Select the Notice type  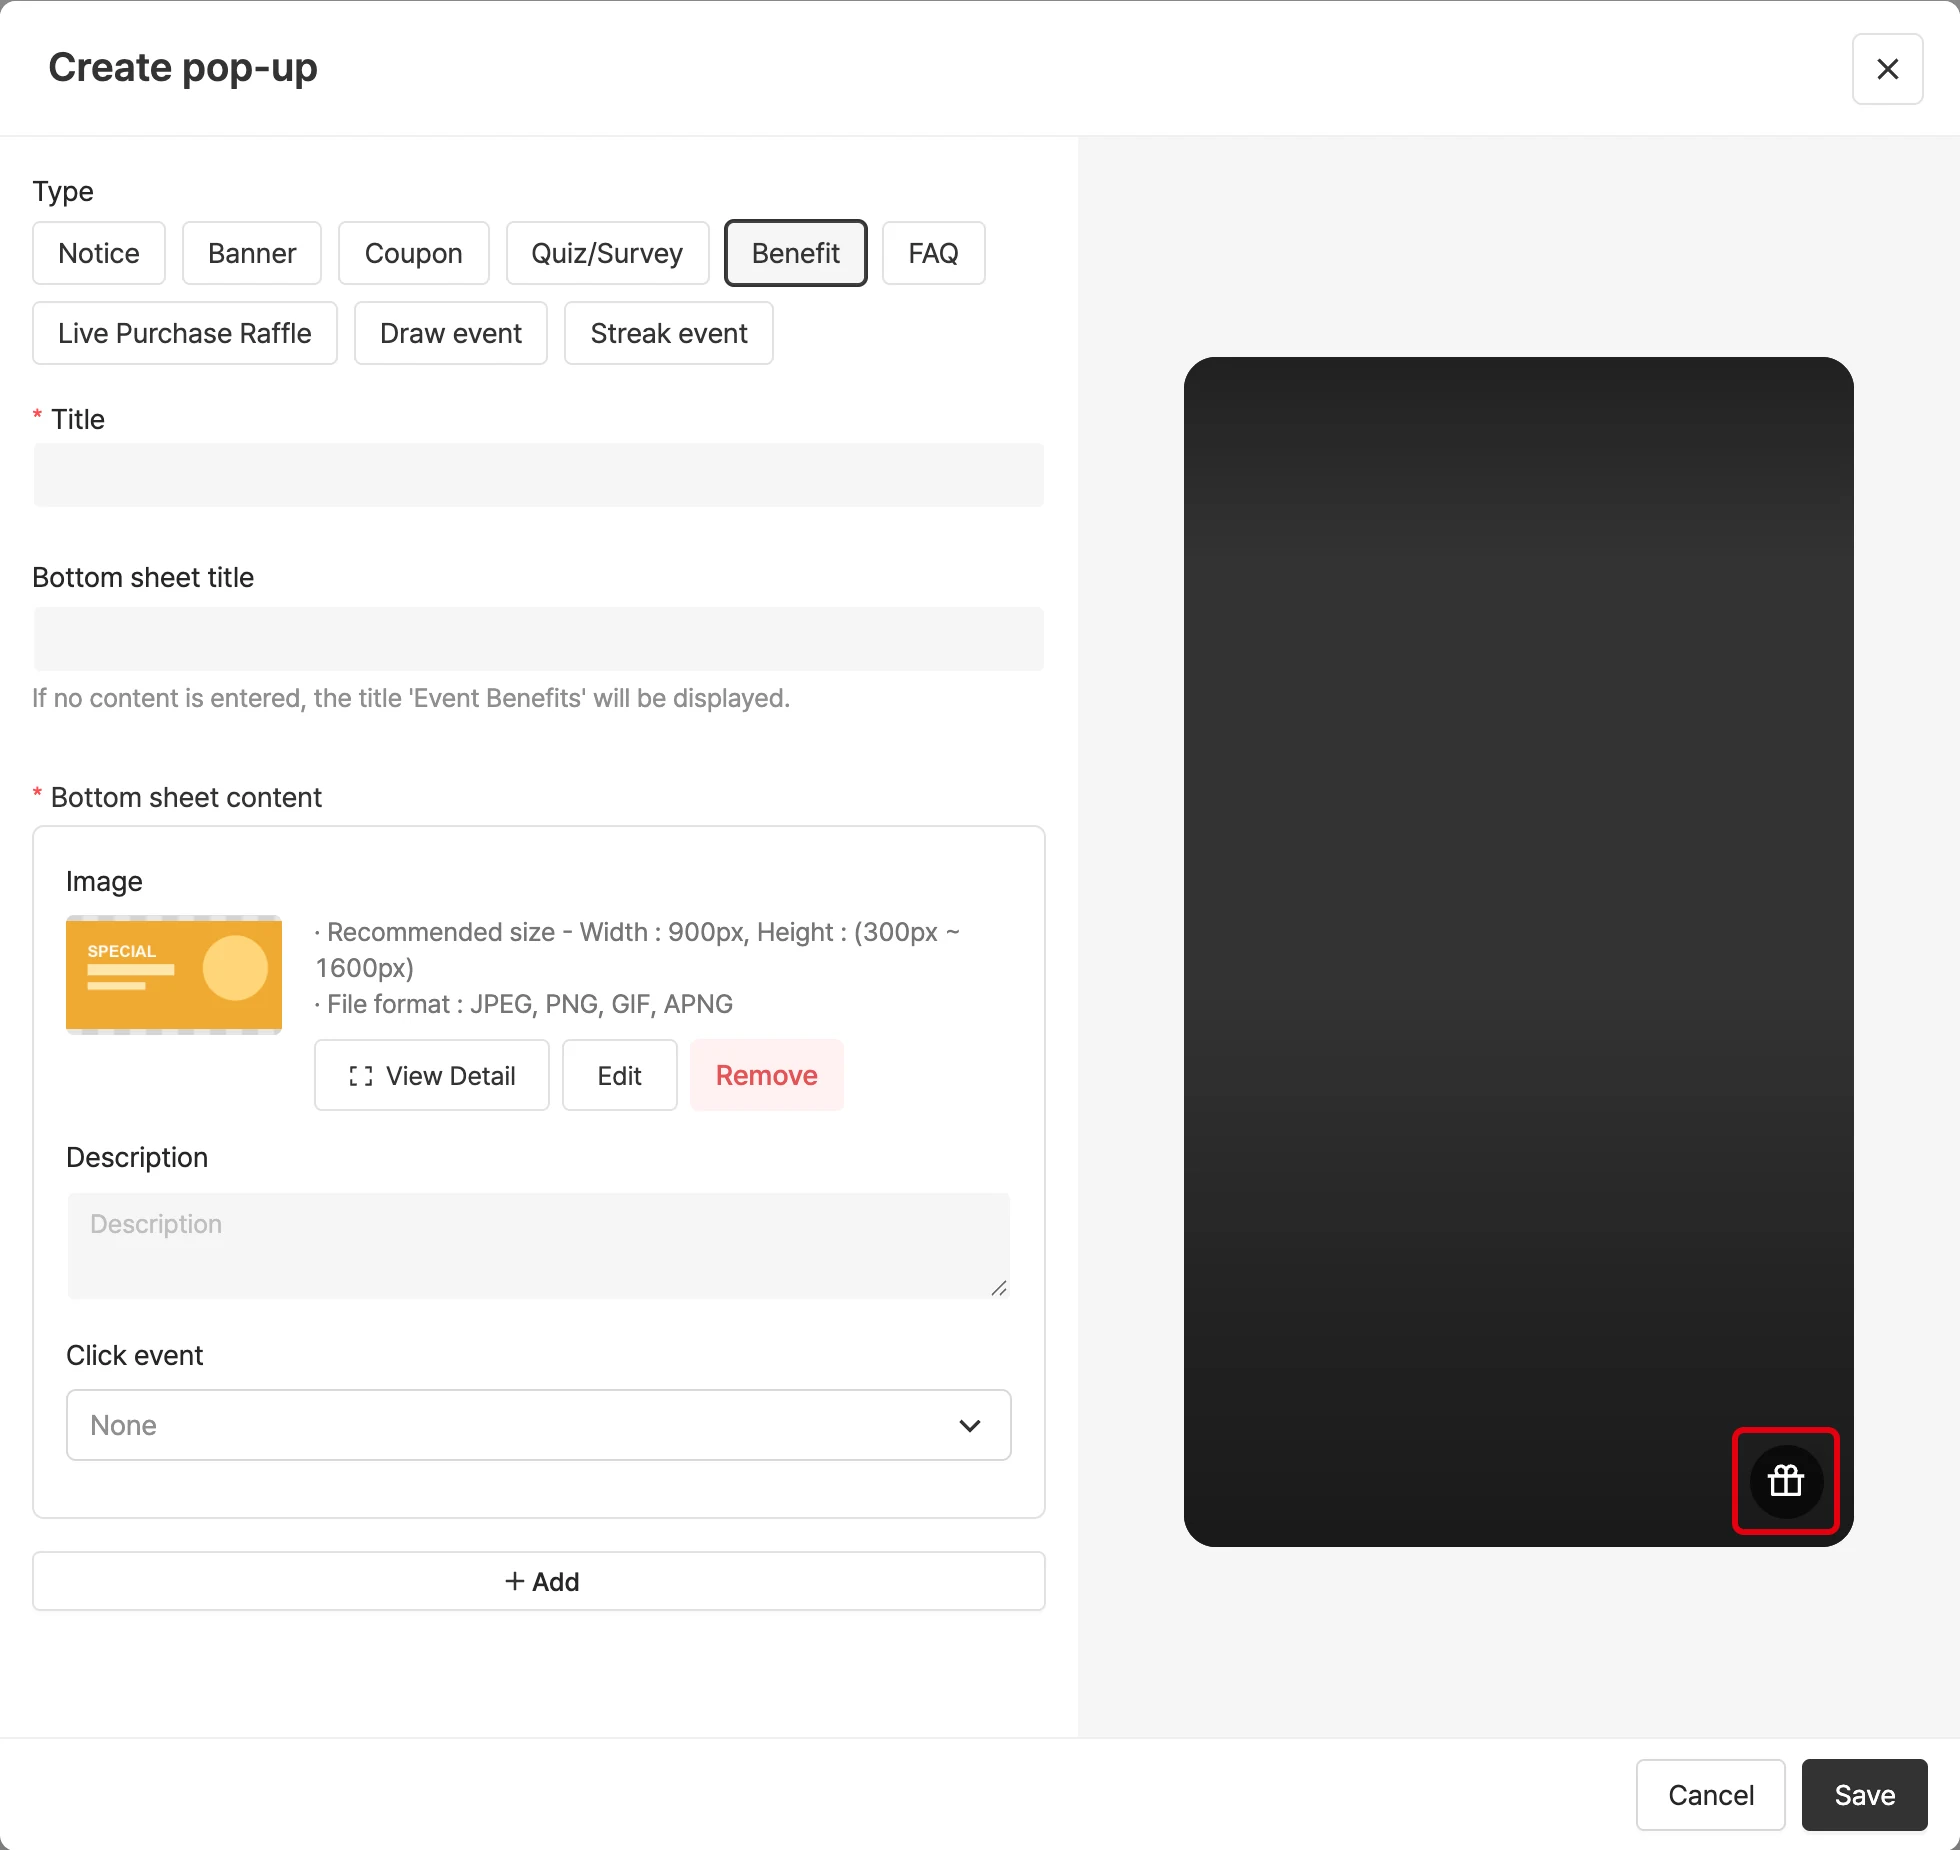click(x=99, y=253)
